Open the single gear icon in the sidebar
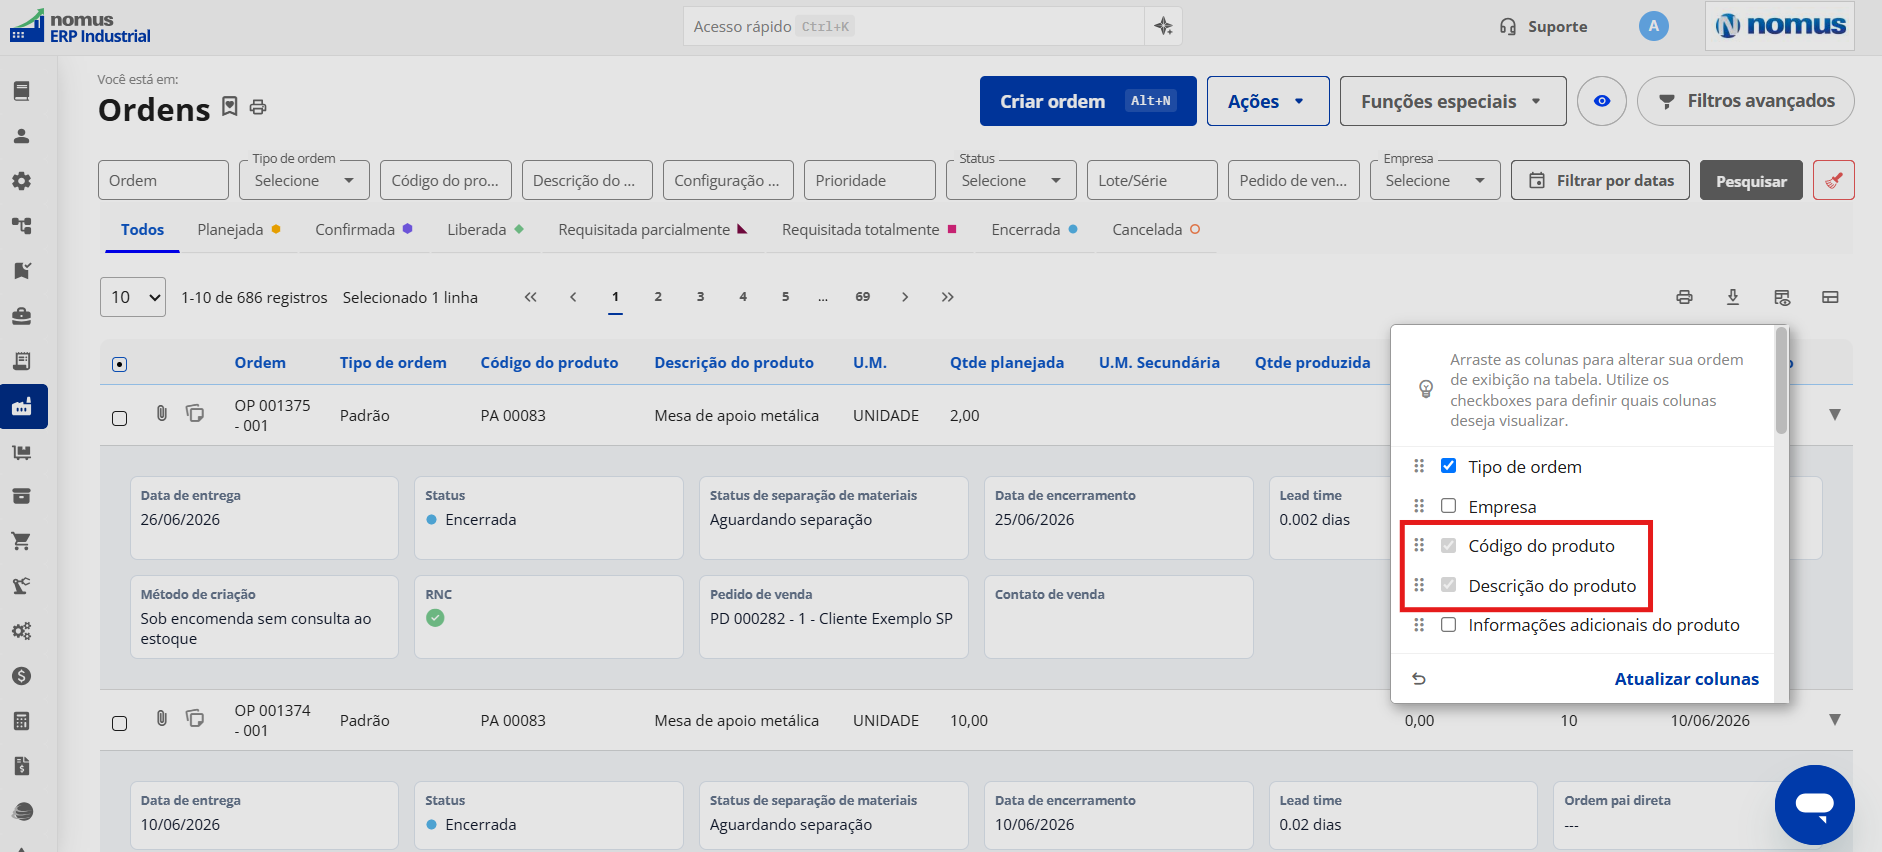 point(21,181)
